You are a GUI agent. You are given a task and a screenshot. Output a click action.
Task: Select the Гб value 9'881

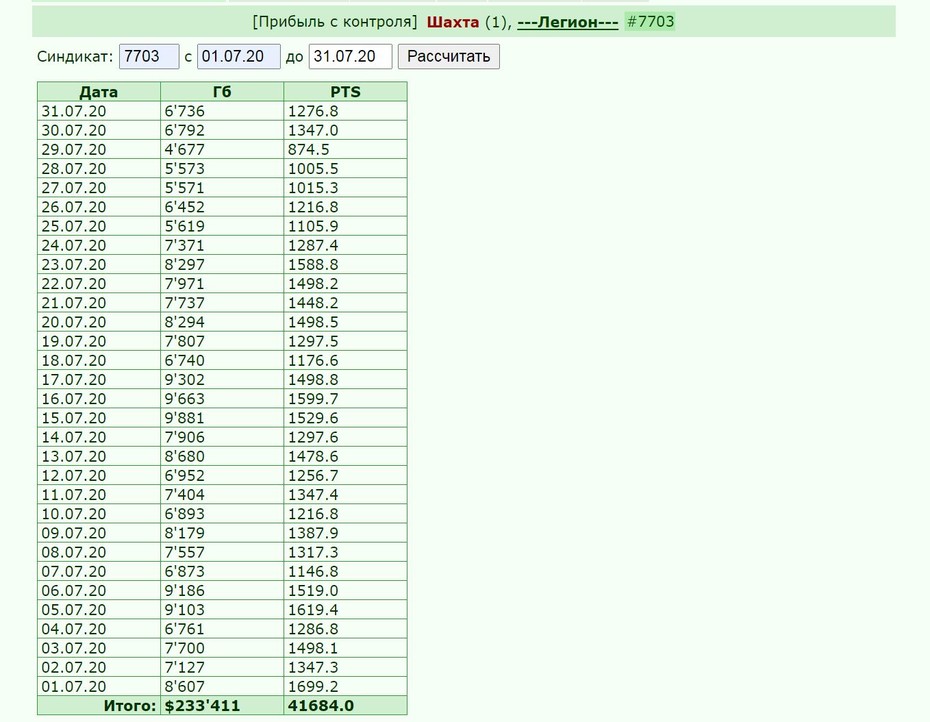184,418
